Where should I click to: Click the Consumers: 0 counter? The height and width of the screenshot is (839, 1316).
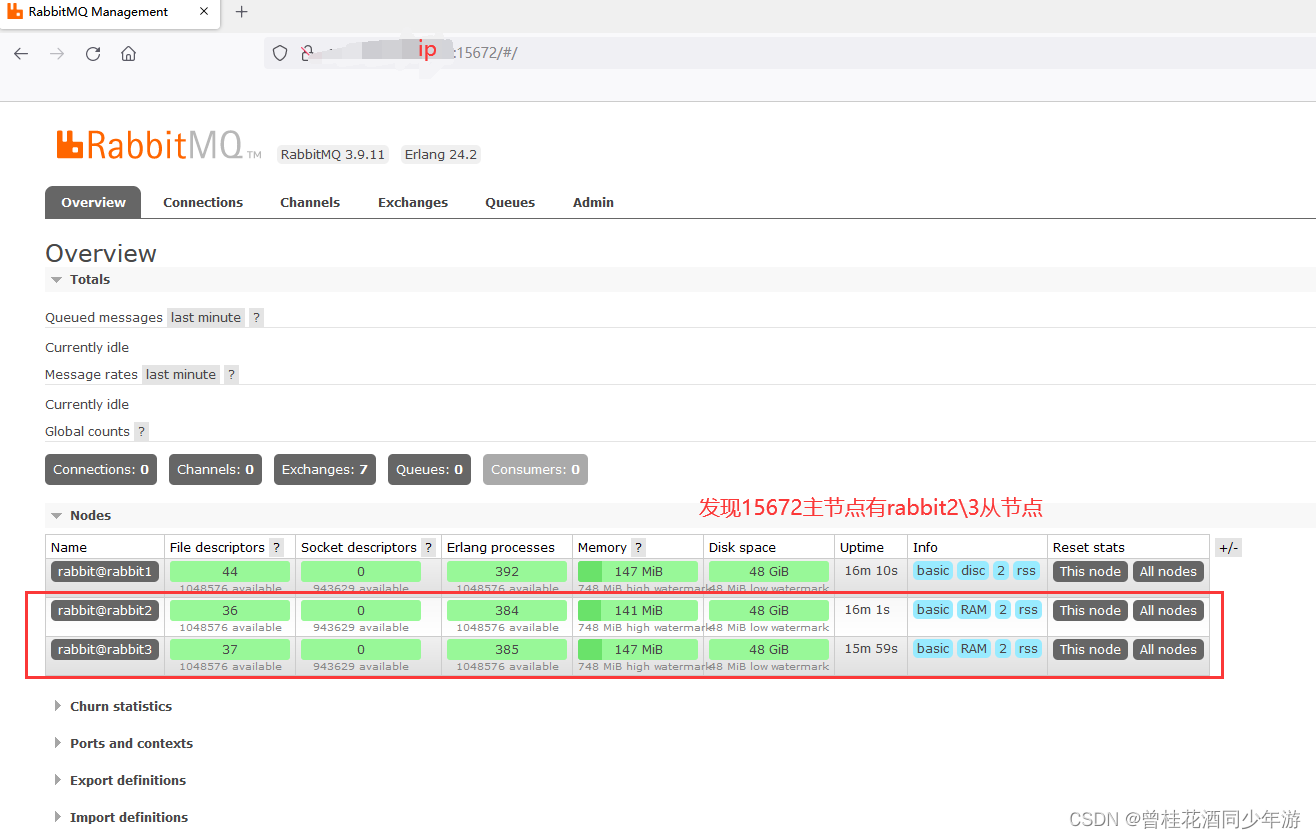click(x=535, y=469)
